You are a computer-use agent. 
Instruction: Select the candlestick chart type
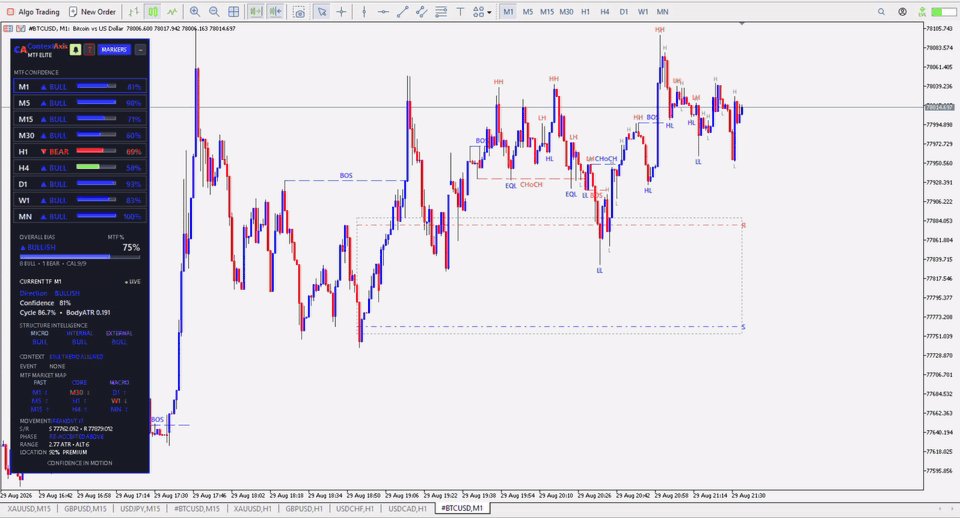tap(153, 12)
